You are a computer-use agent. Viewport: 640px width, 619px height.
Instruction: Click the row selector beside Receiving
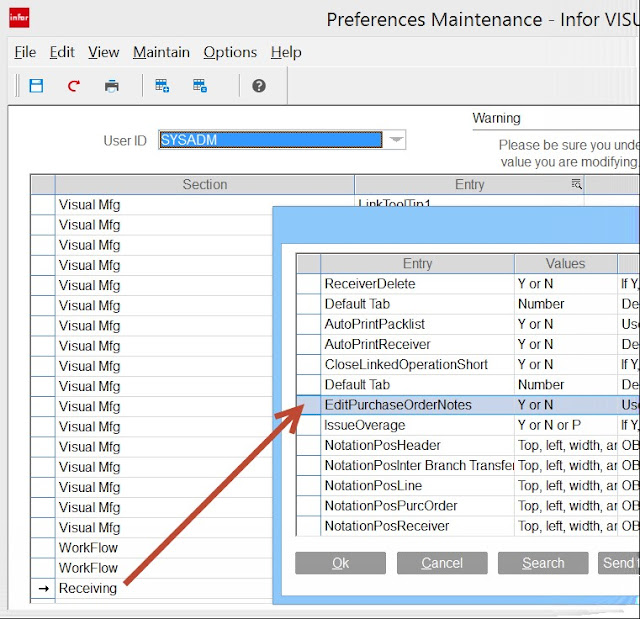pos(43,588)
